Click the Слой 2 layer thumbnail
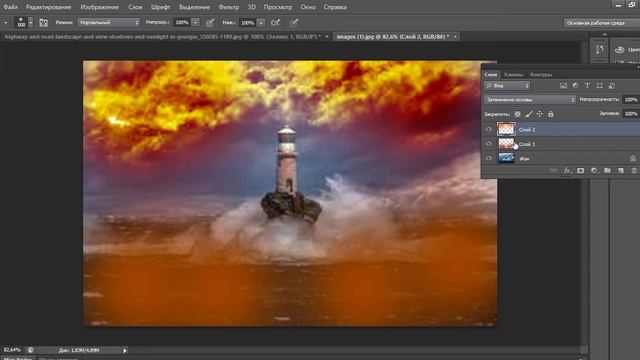640x360 pixels. [506, 129]
